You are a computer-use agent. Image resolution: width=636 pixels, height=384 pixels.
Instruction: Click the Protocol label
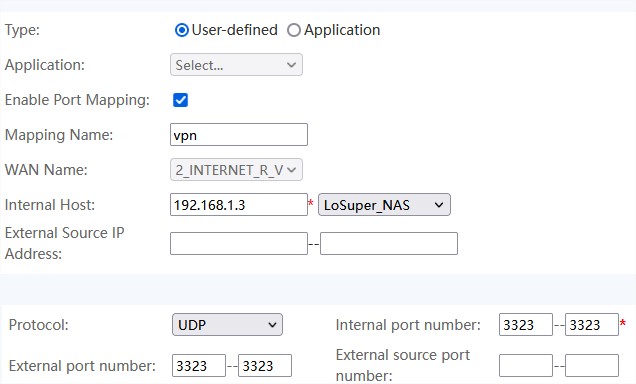pyautogui.click(x=39, y=325)
